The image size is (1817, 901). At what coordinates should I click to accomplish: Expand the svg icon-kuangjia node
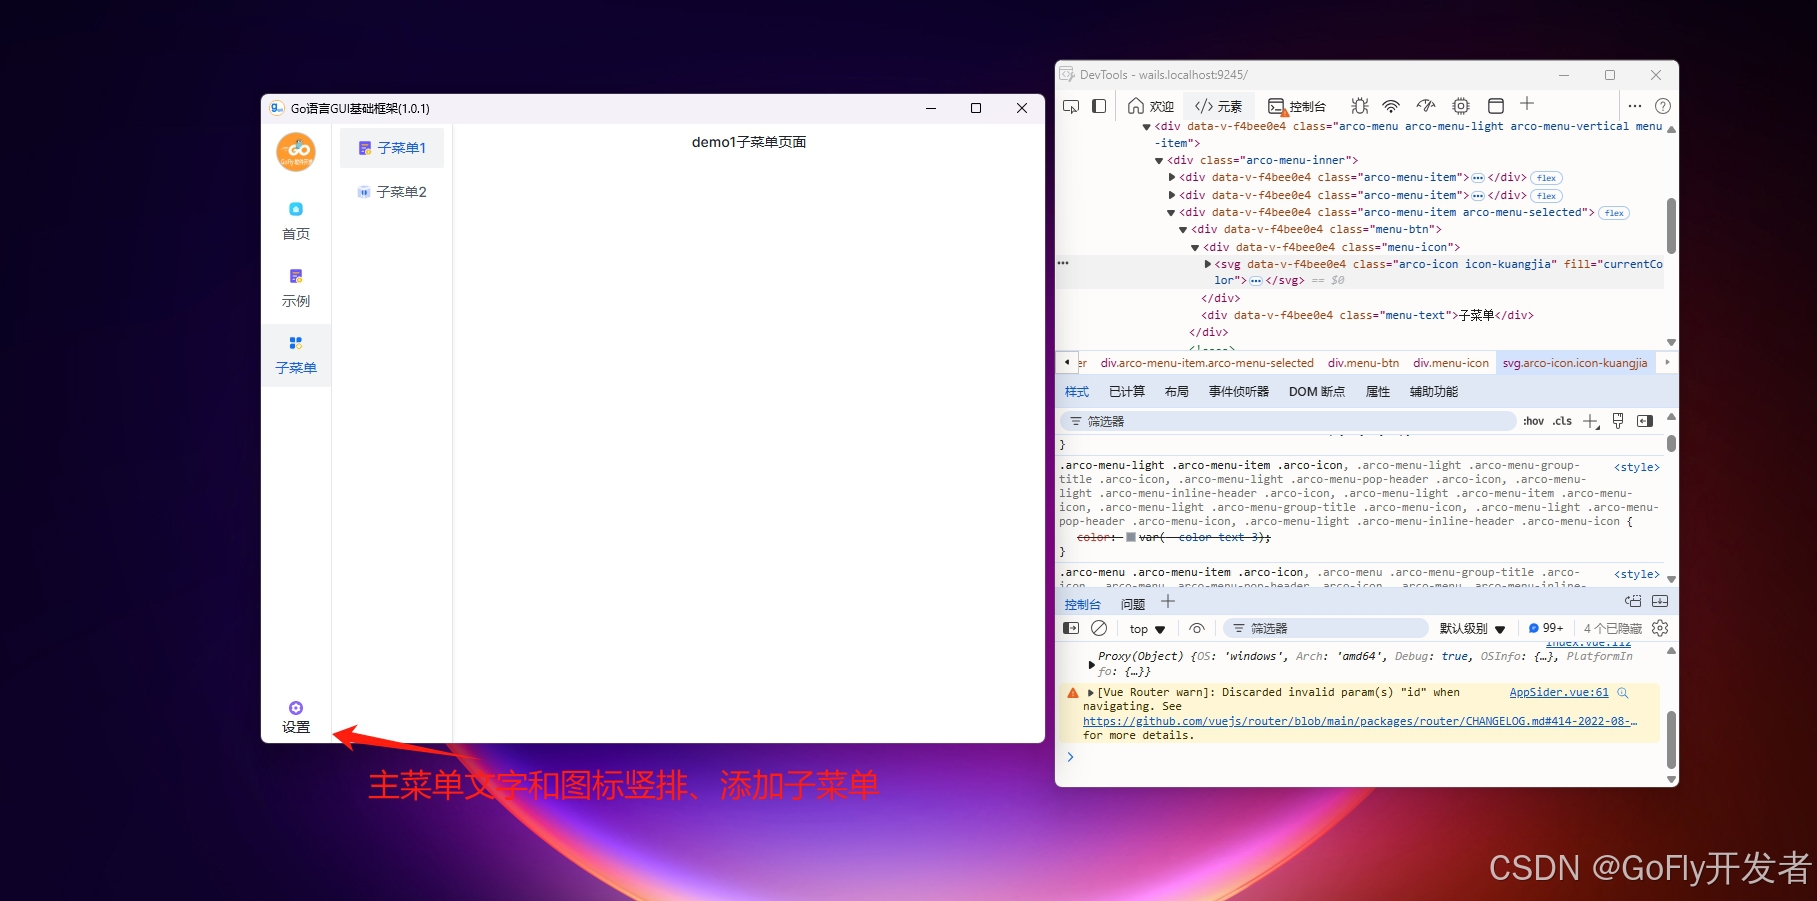pos(1208,264)
